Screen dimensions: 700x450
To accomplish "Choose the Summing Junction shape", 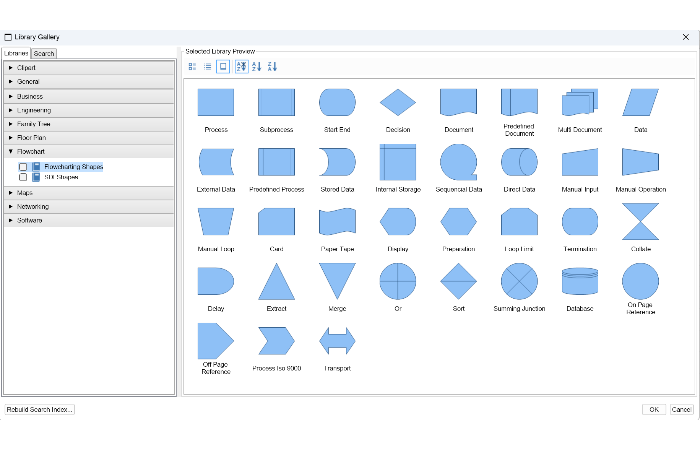I will (519, 282).
